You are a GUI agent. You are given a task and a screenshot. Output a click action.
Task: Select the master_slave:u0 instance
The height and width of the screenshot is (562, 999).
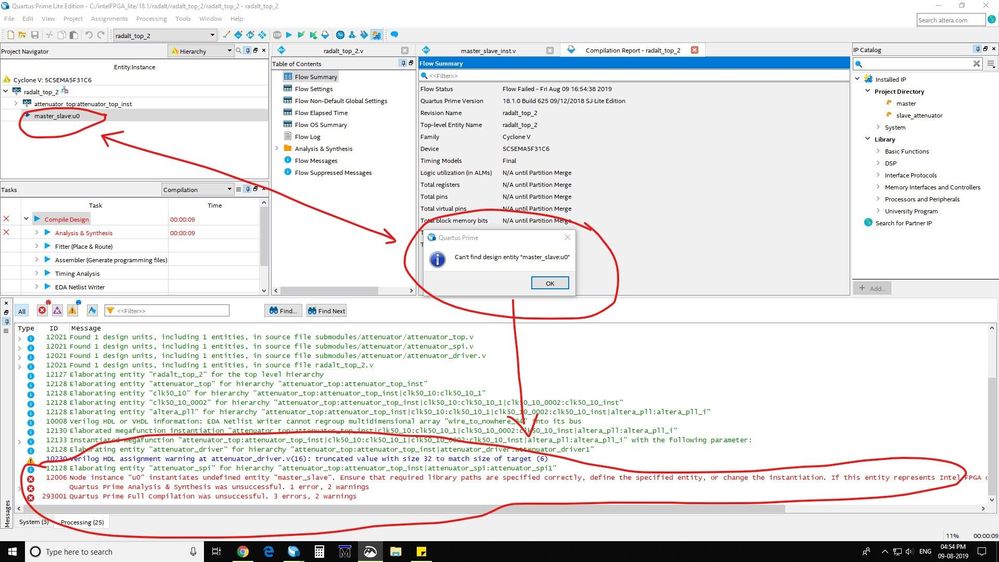[56, 115]
